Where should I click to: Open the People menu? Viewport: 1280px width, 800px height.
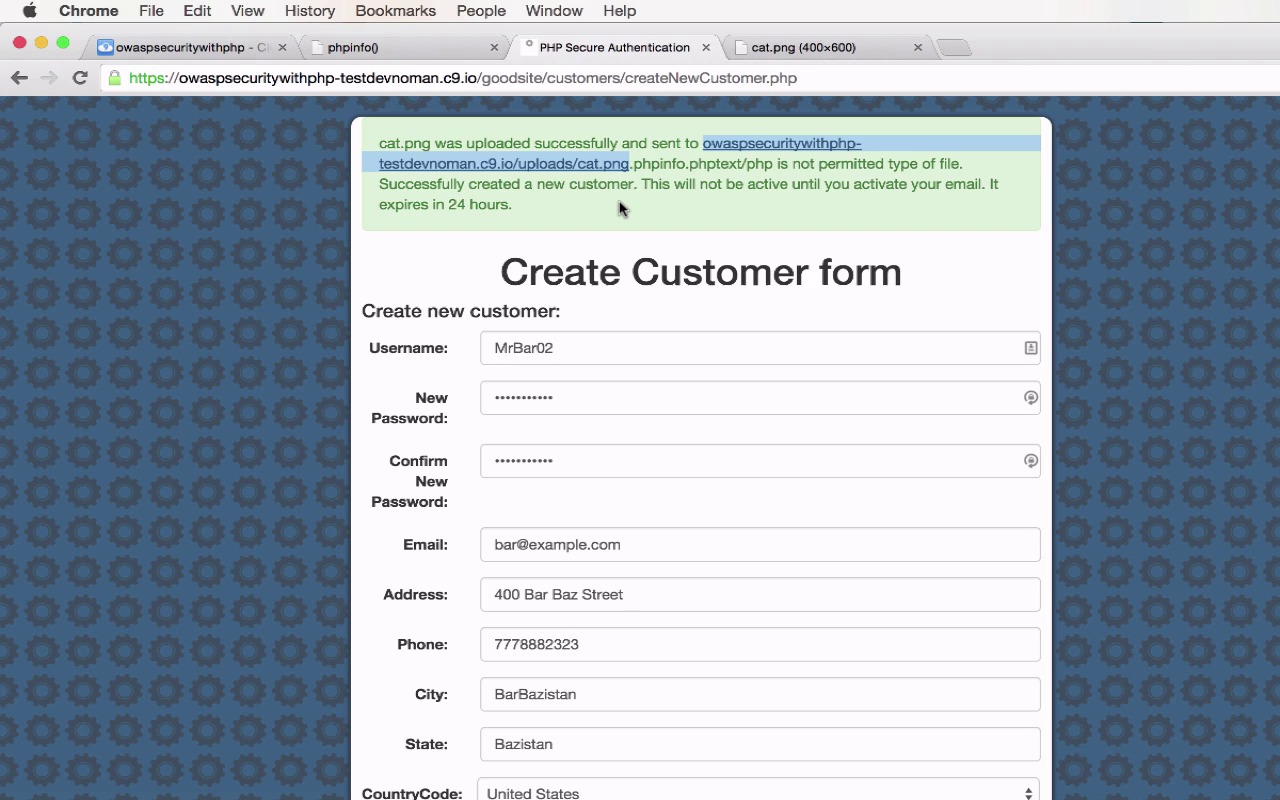[481, 11]
